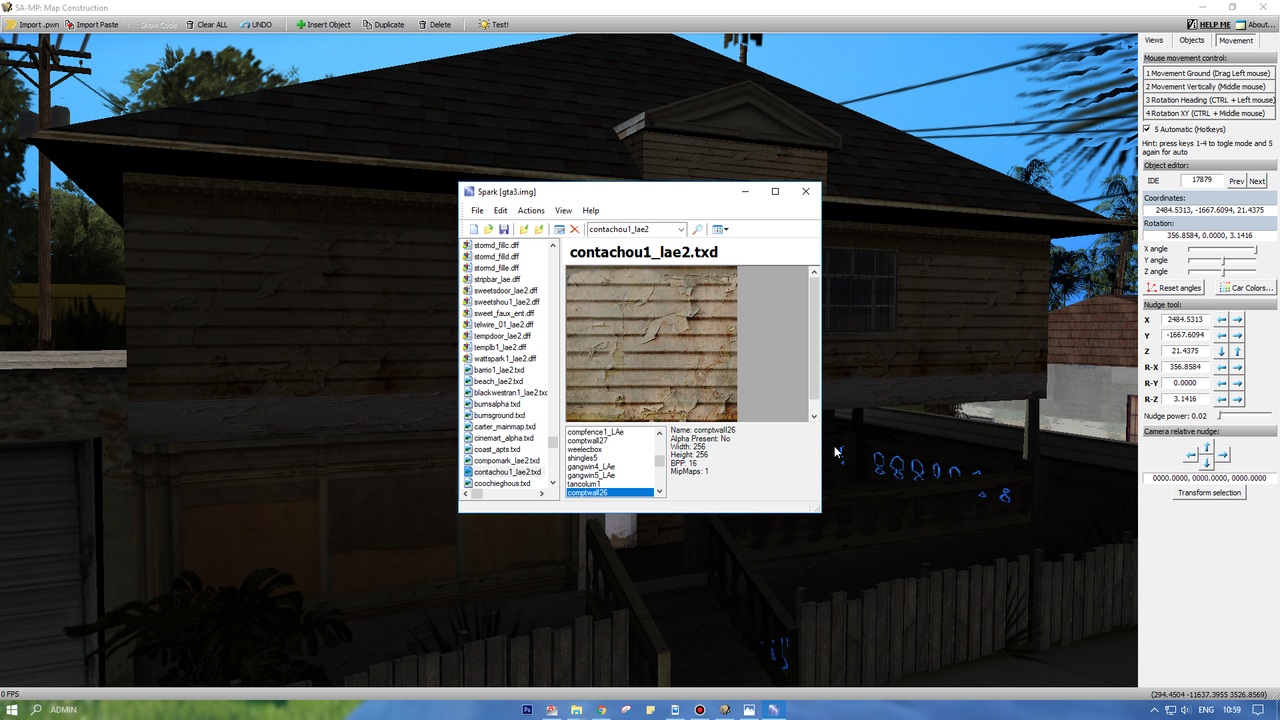The height and width of the screenshot is (720, 1280).
Task: Select carter_mainmap.txd in file list
Action: click(504, 427)
